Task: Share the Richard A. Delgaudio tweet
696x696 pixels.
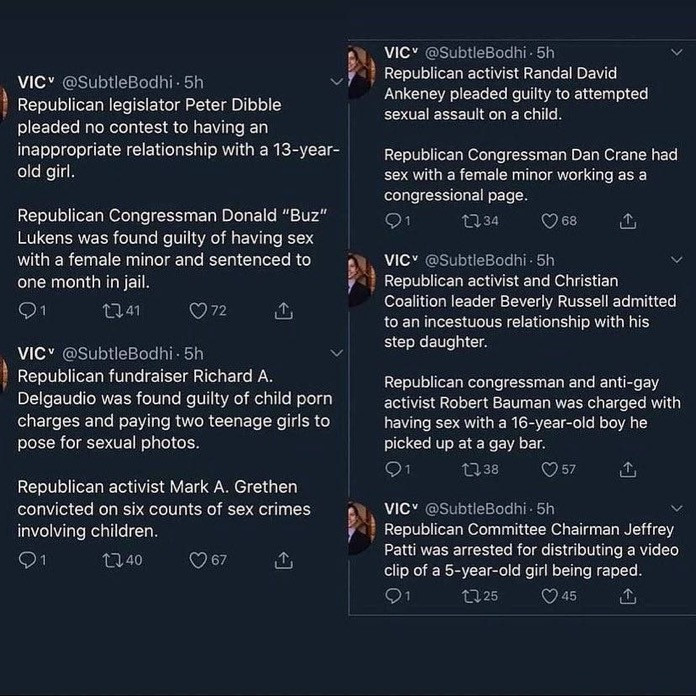Action: click(283, 560)
